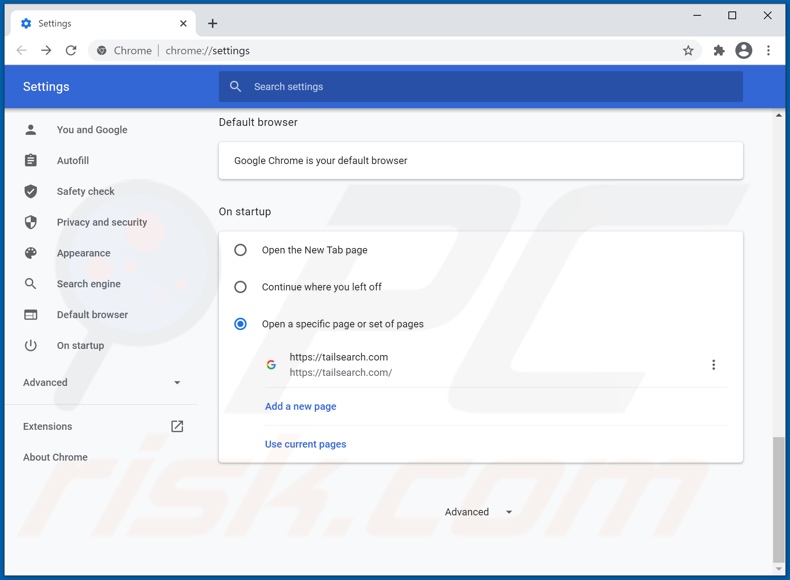Click the scrollbar up arrow
This screenshot has height=580, width=790.
tap(778, 116)
